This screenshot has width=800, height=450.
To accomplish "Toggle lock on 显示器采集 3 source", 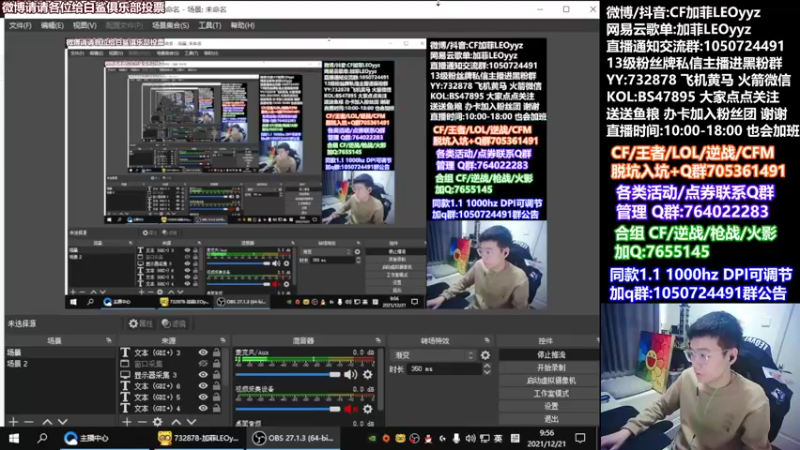I will 216,375.
